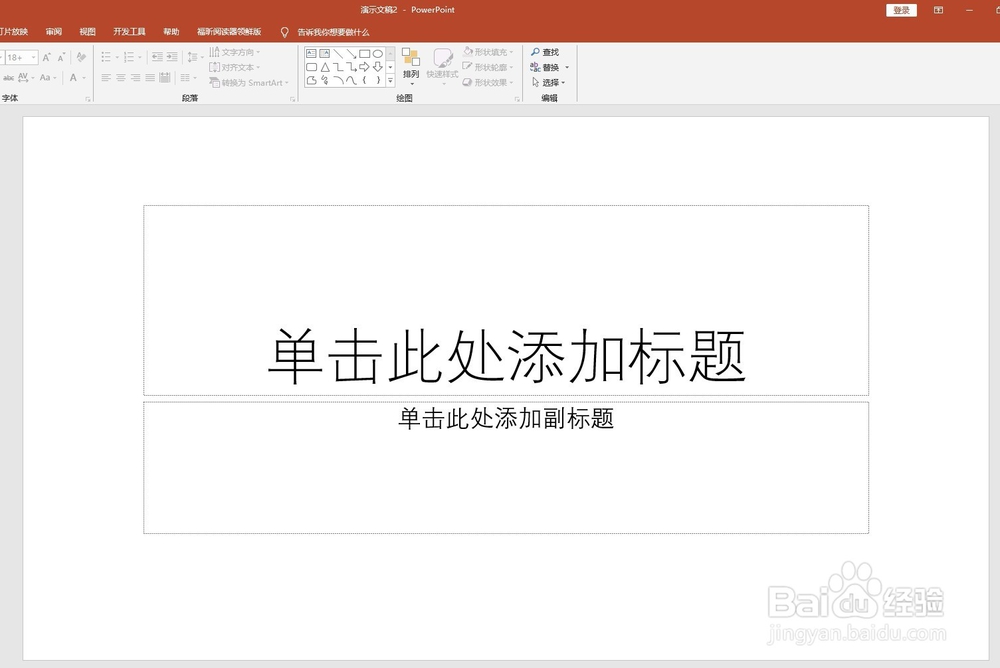Select the rectangle shape
This screenshot has height=668, width=1000.
coord(364,54)
